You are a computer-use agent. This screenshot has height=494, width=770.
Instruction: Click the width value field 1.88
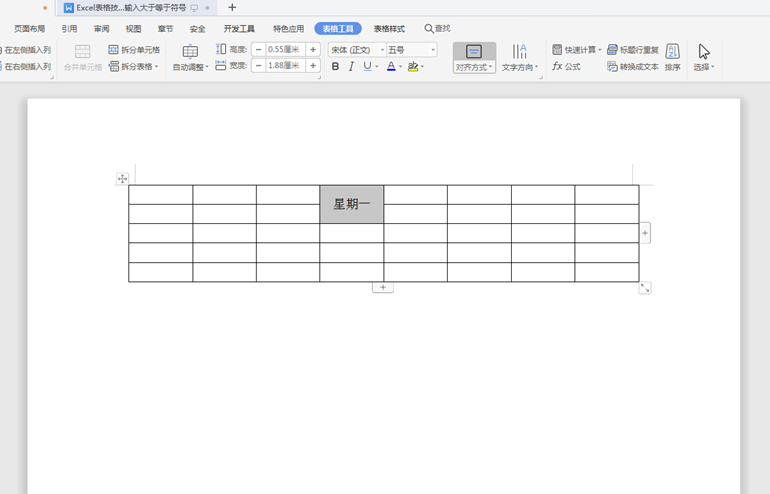[285, 65]
